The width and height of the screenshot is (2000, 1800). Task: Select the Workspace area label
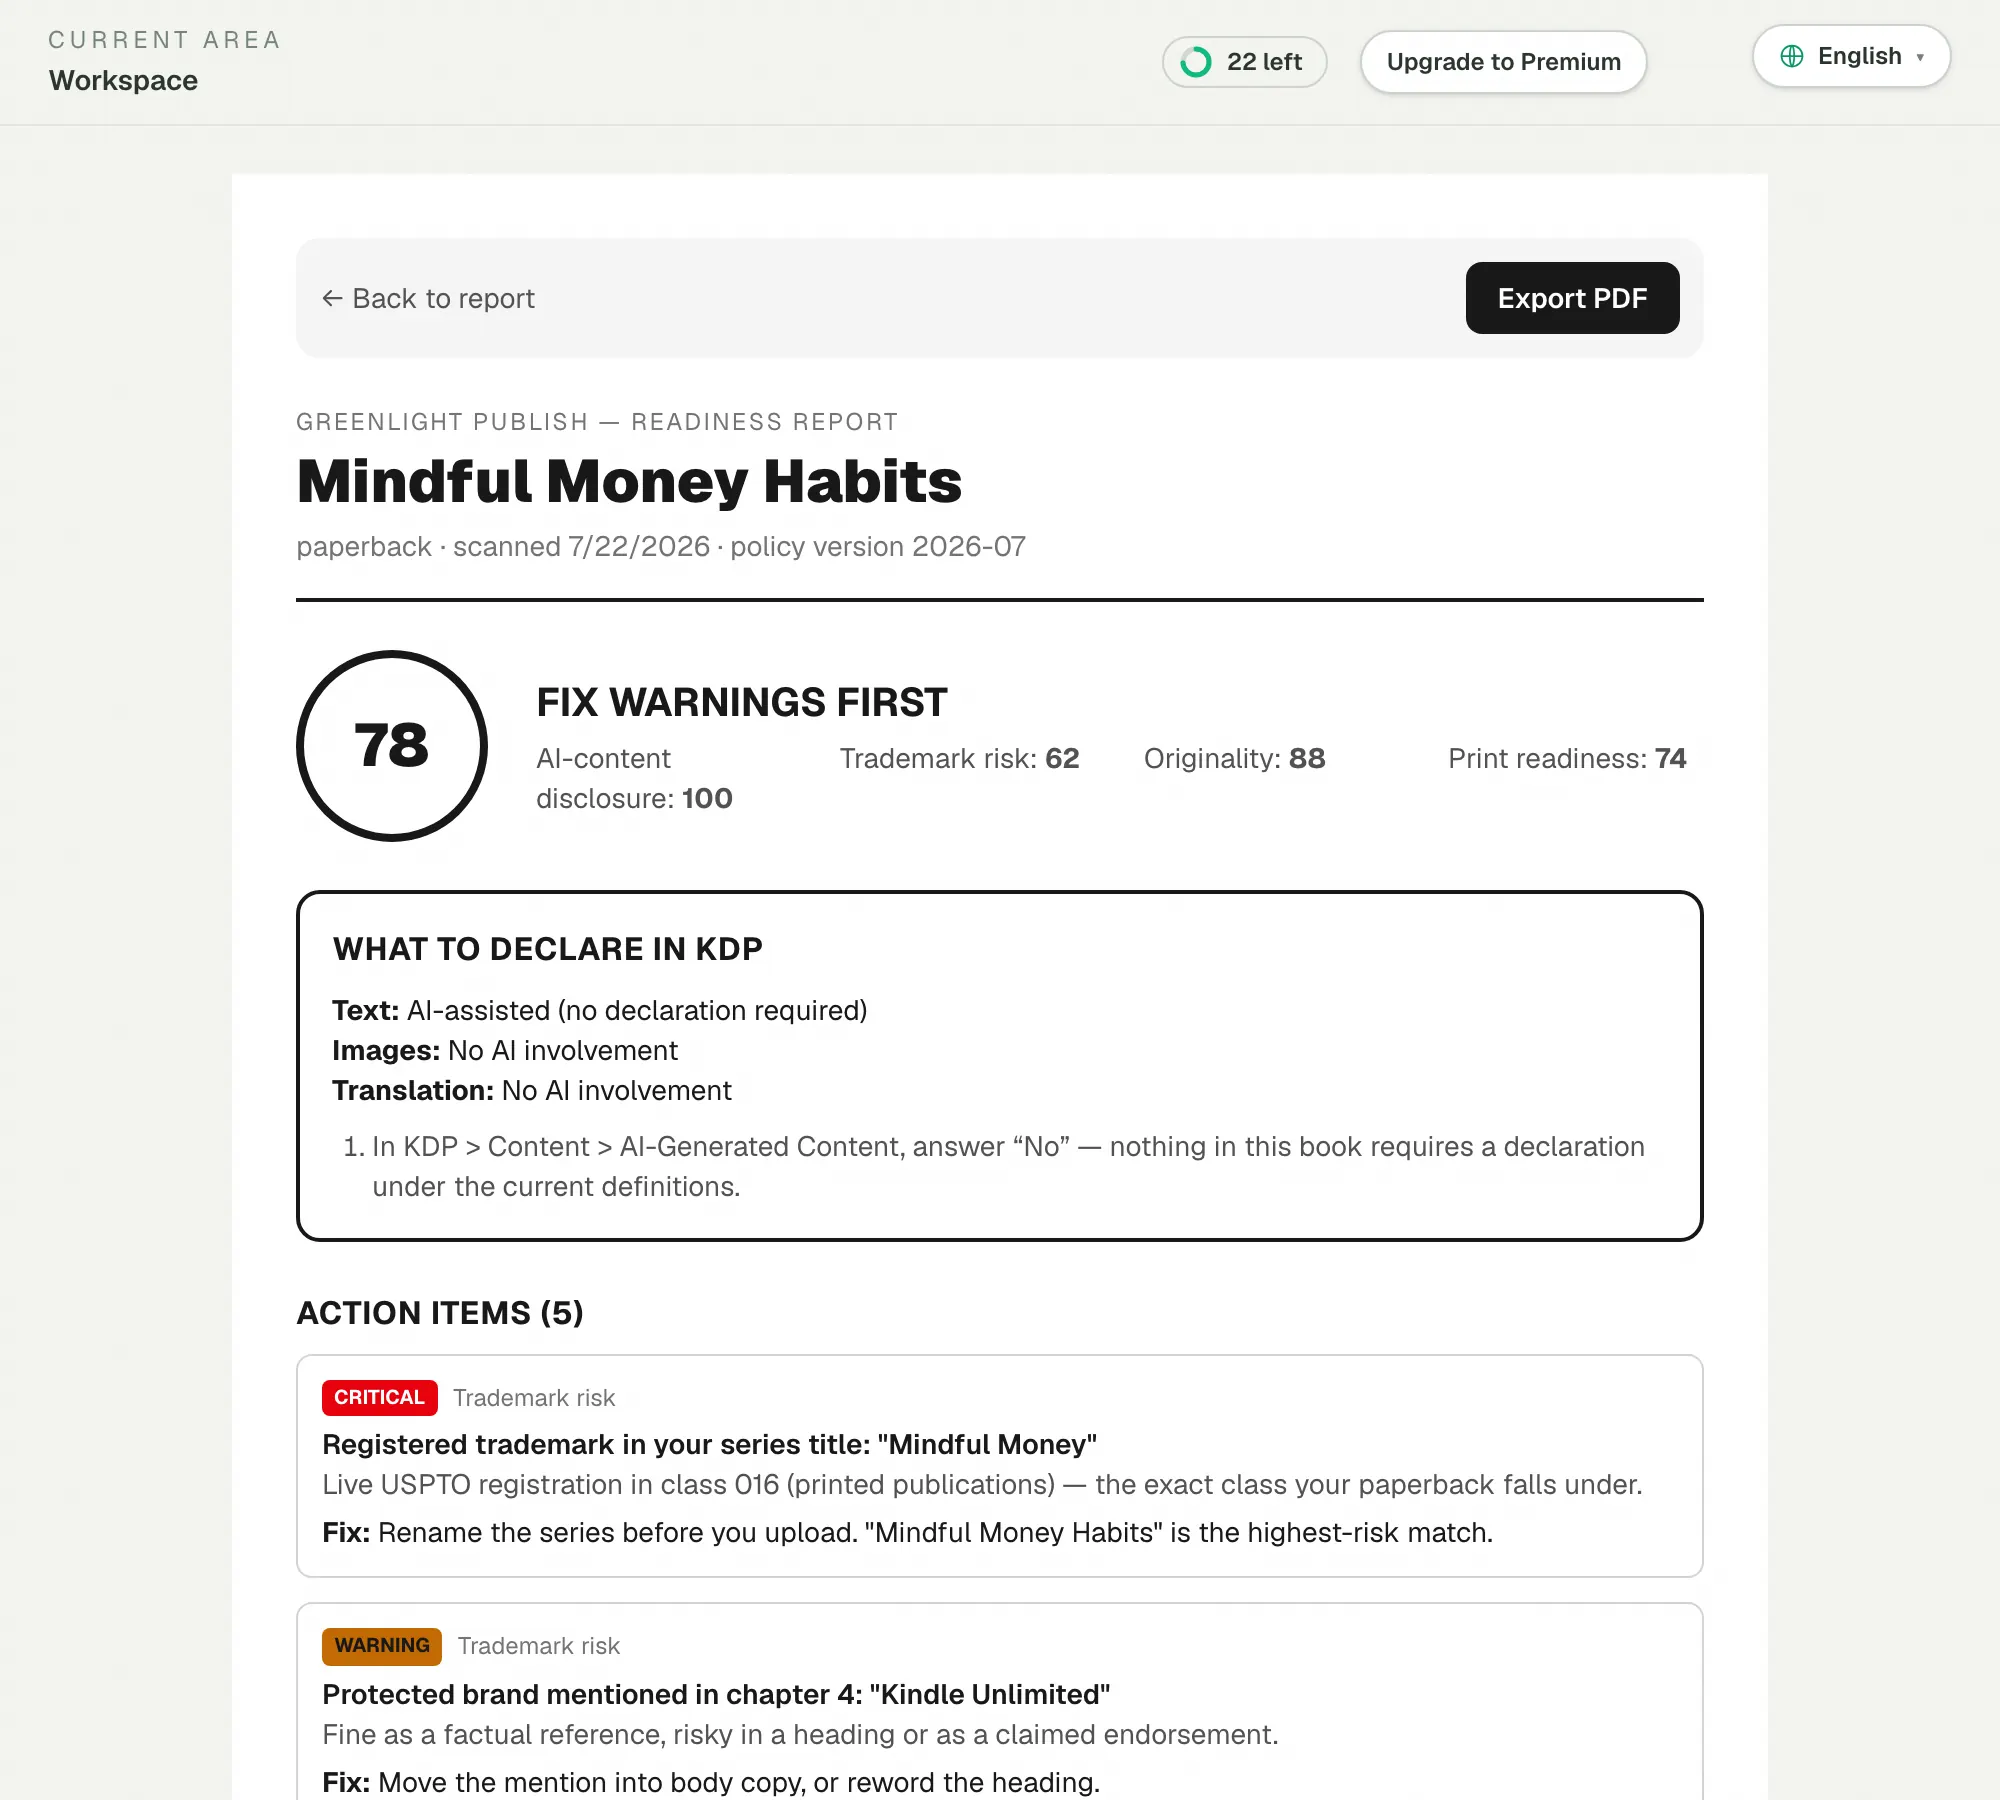pyautogui.click(x=124, y=80)
